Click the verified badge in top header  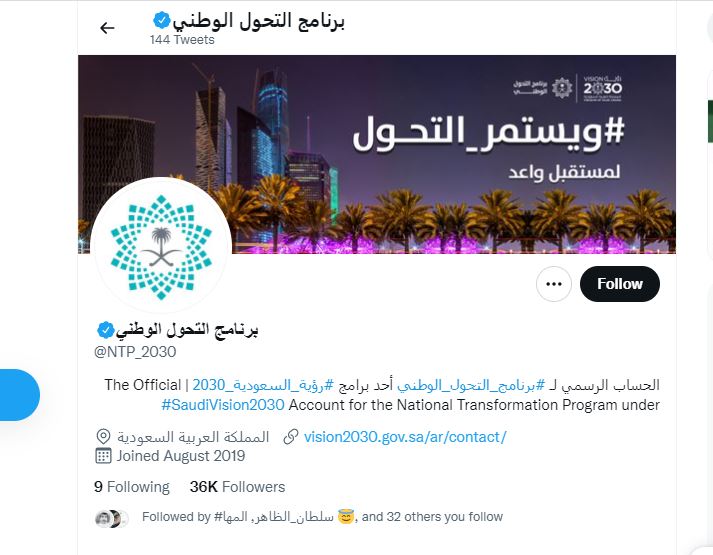click(161, 20)
